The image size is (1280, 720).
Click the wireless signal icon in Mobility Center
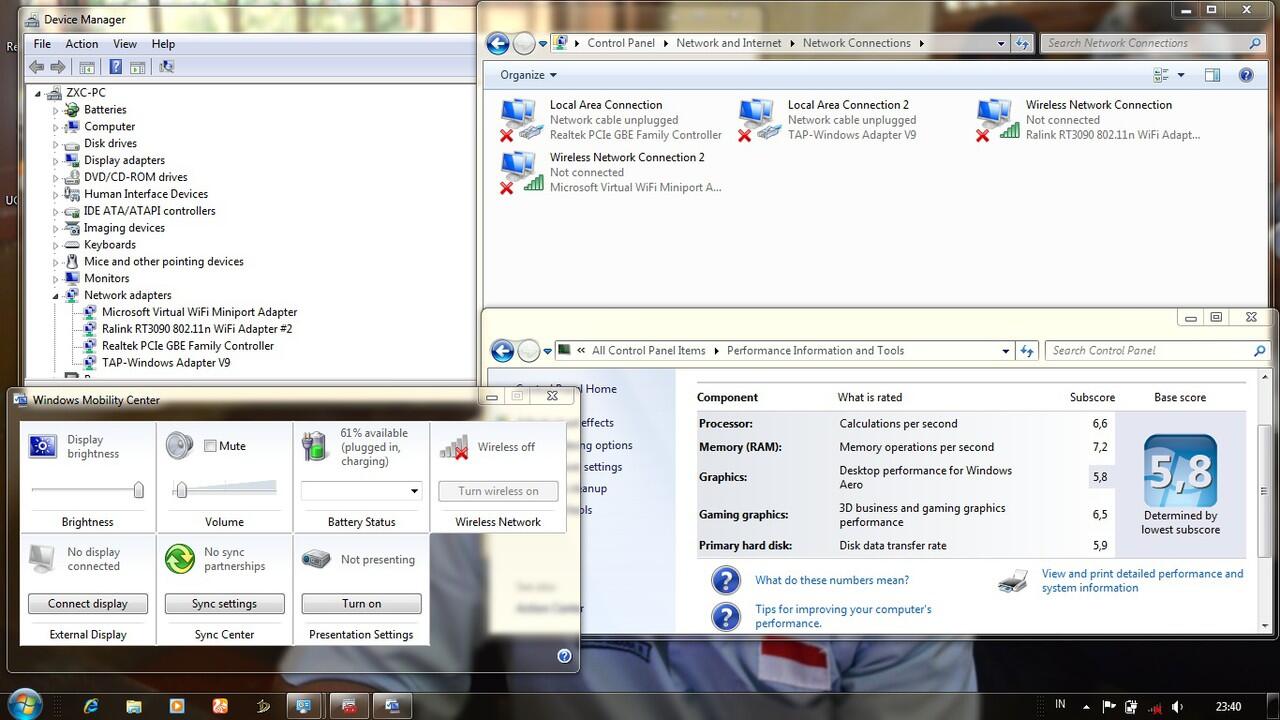coord(454,447)
